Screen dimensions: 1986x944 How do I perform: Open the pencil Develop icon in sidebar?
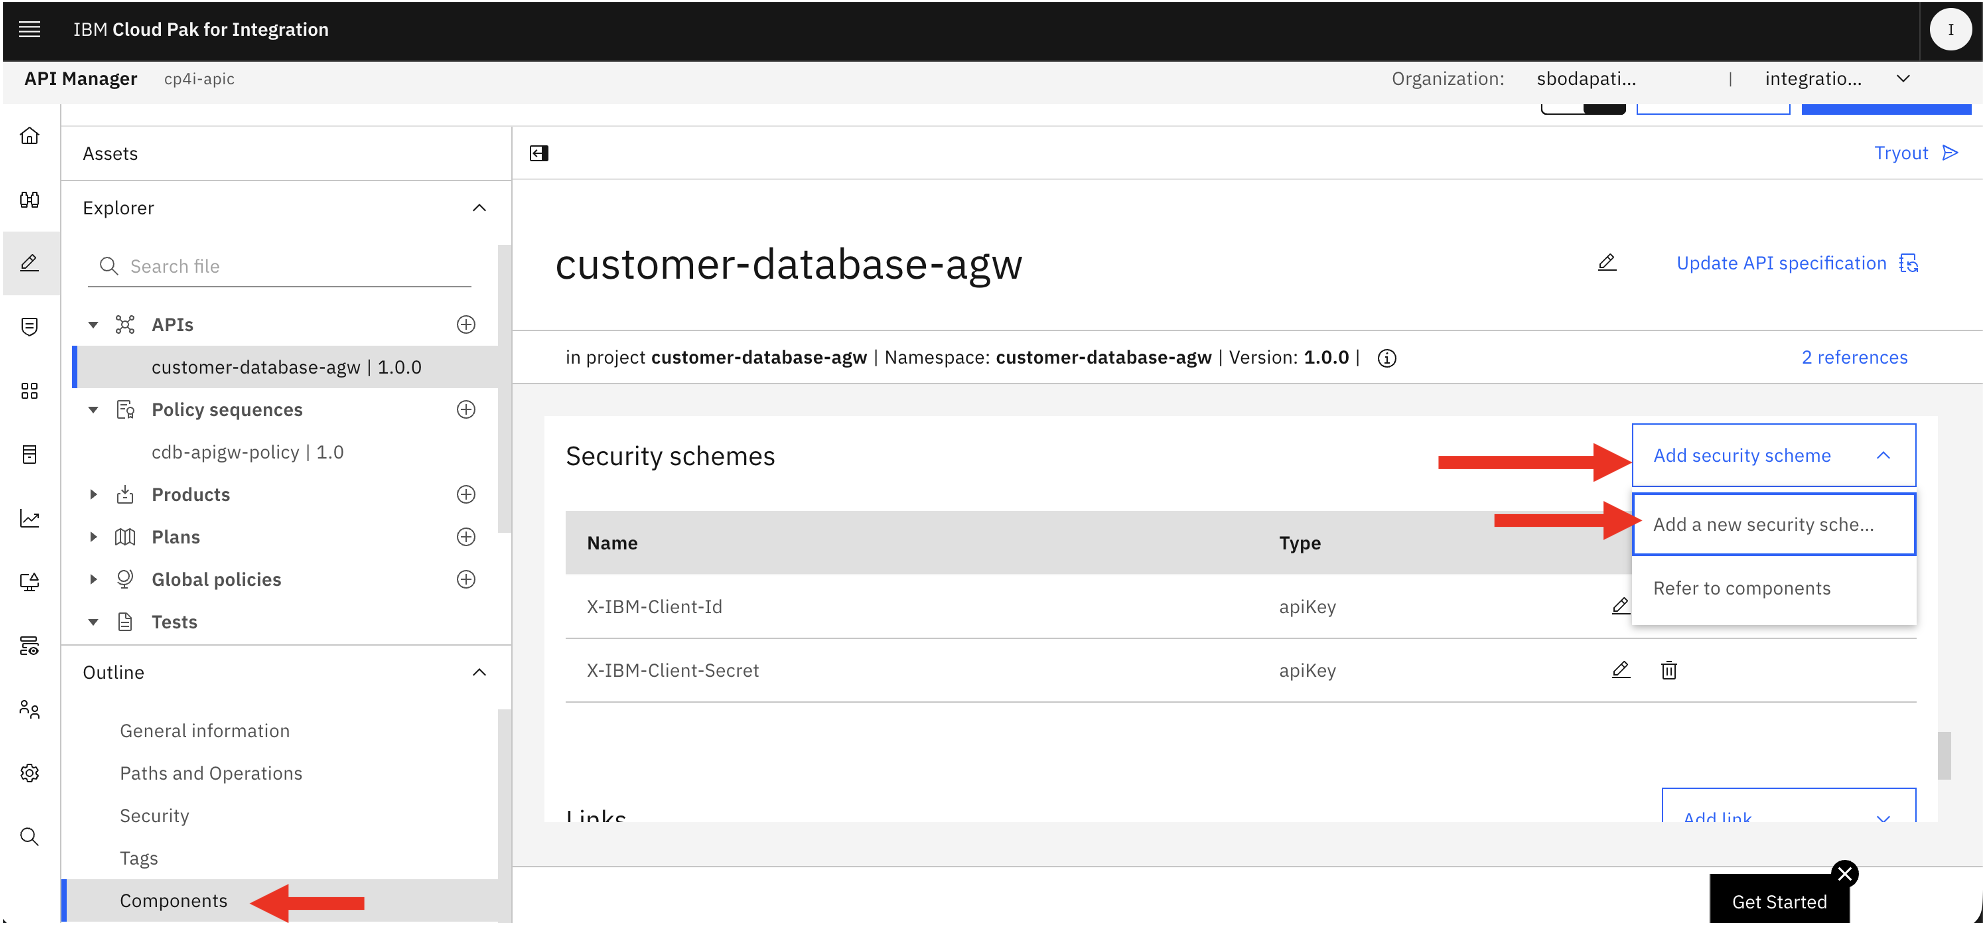[x=30, y=263]
